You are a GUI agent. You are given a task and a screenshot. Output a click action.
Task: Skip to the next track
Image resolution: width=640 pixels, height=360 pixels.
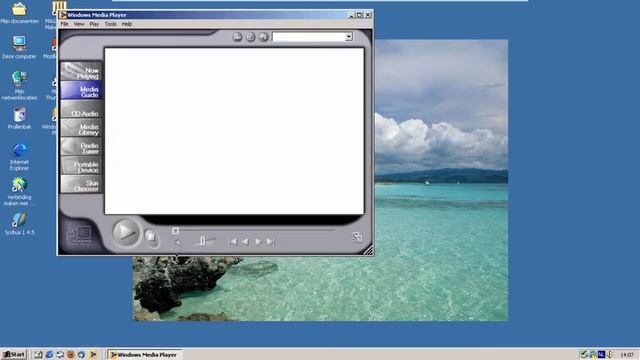pos(270,242)
